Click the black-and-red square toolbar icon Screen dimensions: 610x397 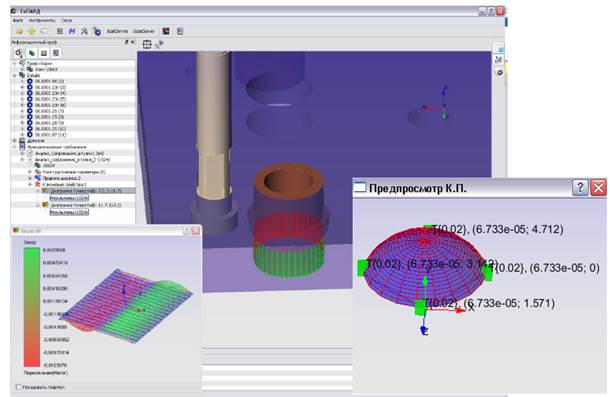coord(166,31)
